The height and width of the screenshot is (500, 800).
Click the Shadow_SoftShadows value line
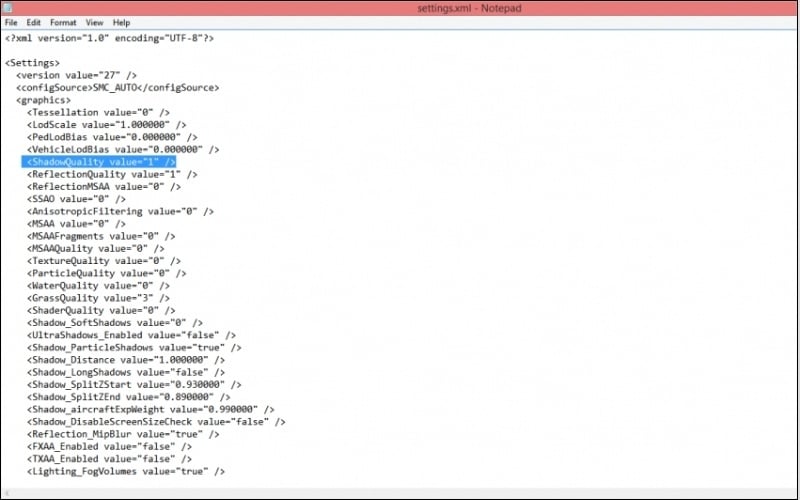pyautogui.click(x=115, y=322)
